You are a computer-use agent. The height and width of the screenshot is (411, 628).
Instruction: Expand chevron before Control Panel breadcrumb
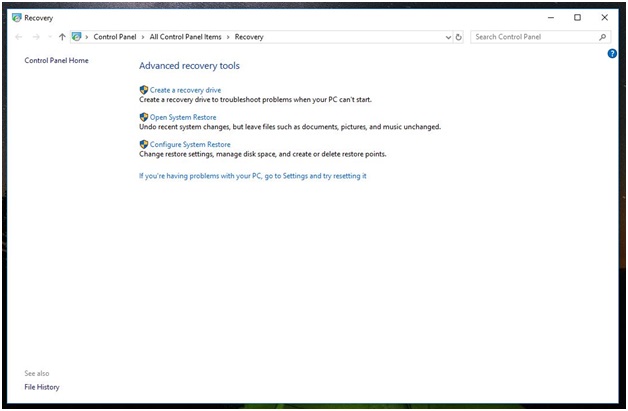tap(87, 37)
